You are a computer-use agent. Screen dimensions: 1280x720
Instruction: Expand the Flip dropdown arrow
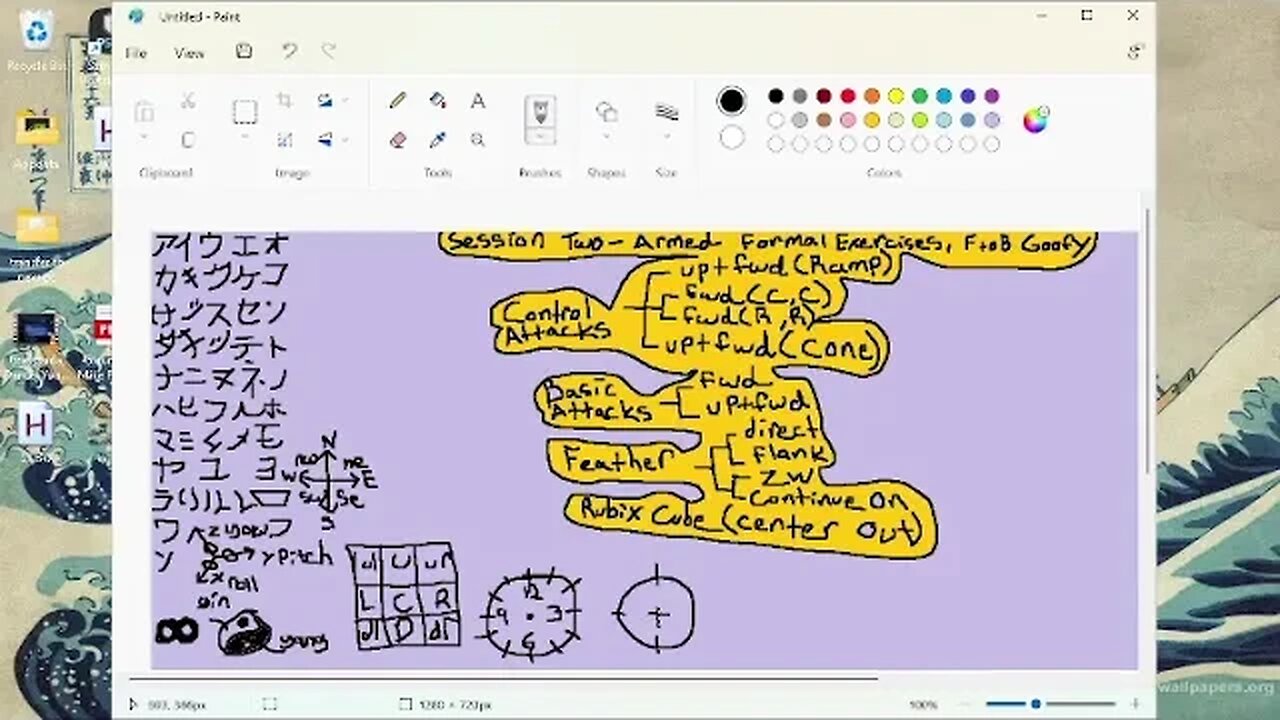coord(345,140)
